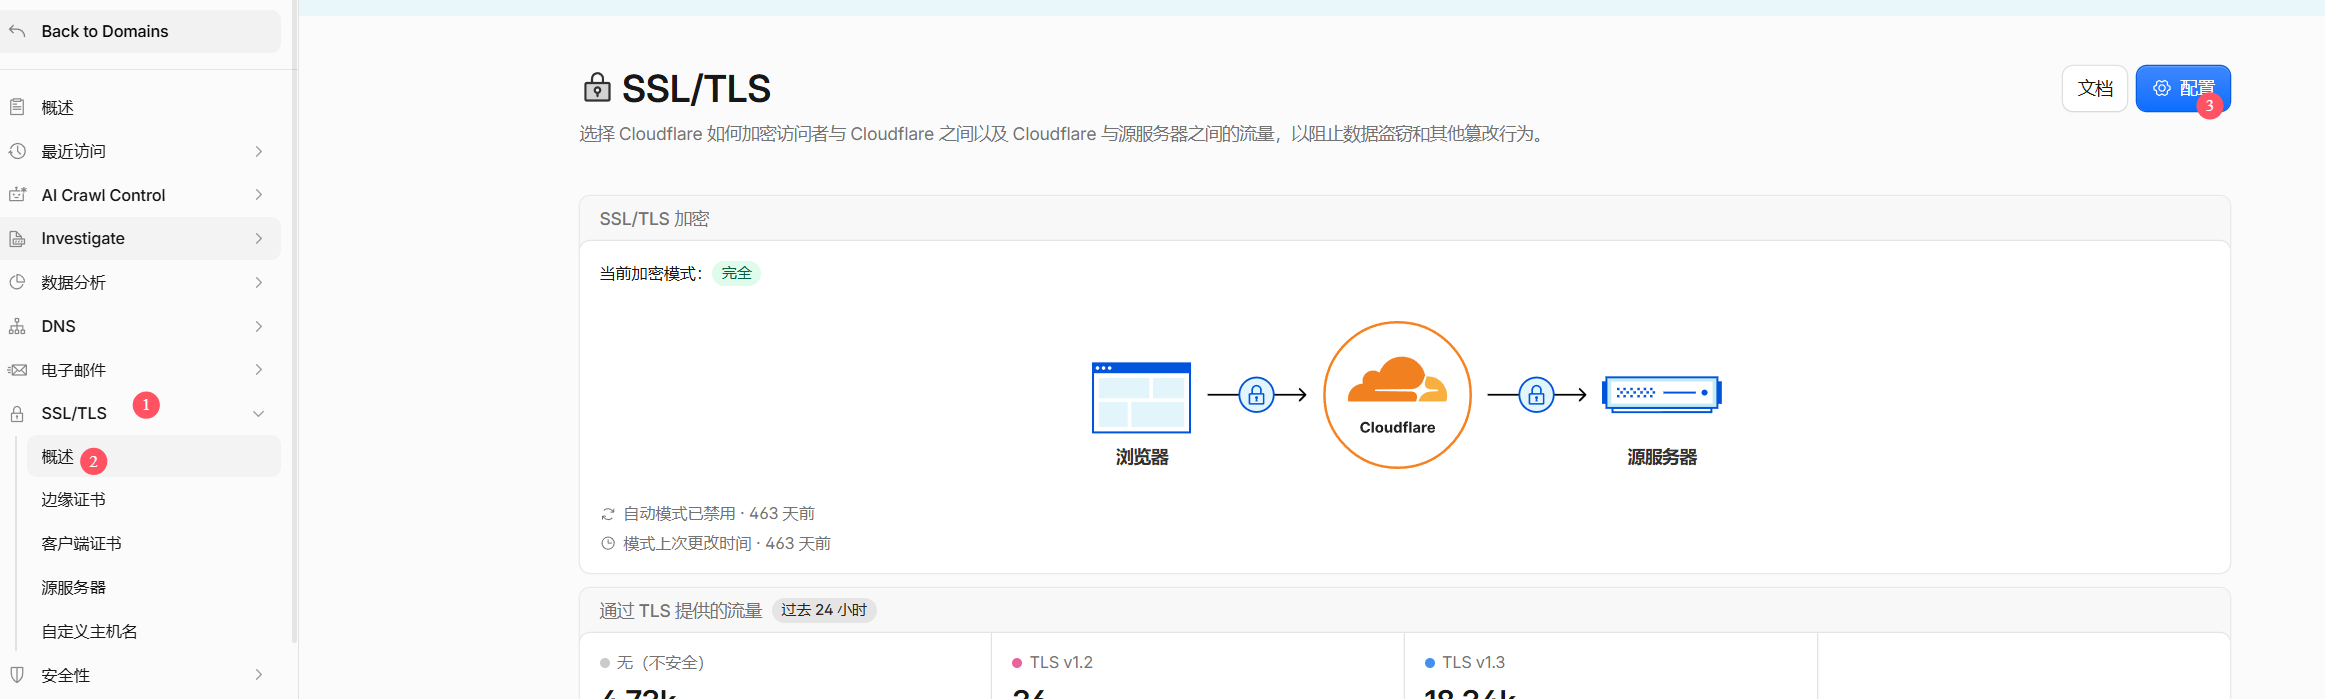
Task: Click the padlock between Cloudflare and origin server
Action: 1536,395
